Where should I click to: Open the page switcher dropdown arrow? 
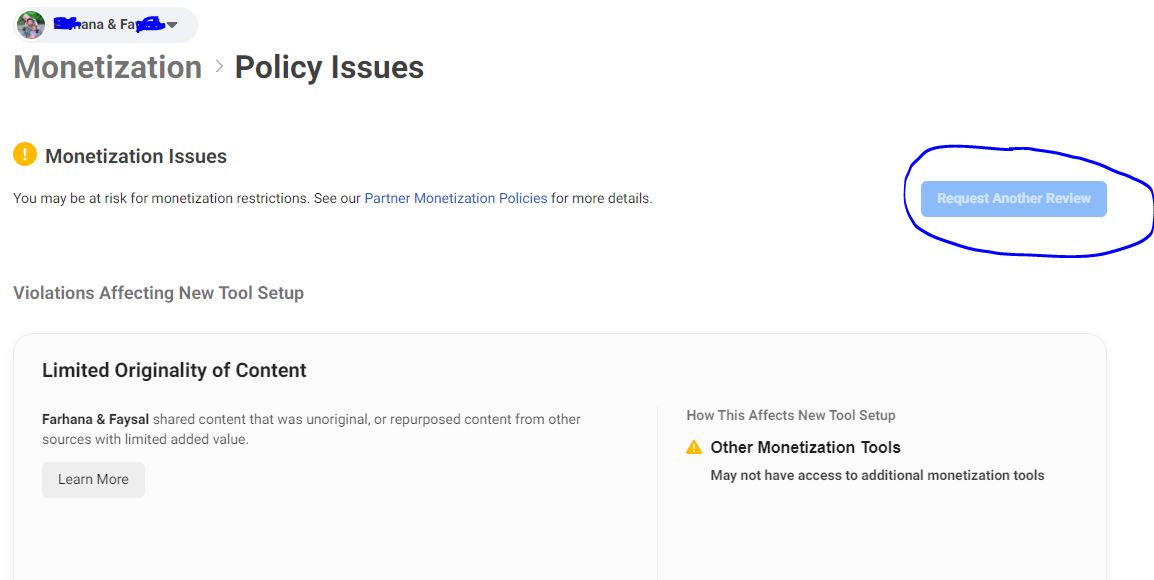click(x=172, y=25)
